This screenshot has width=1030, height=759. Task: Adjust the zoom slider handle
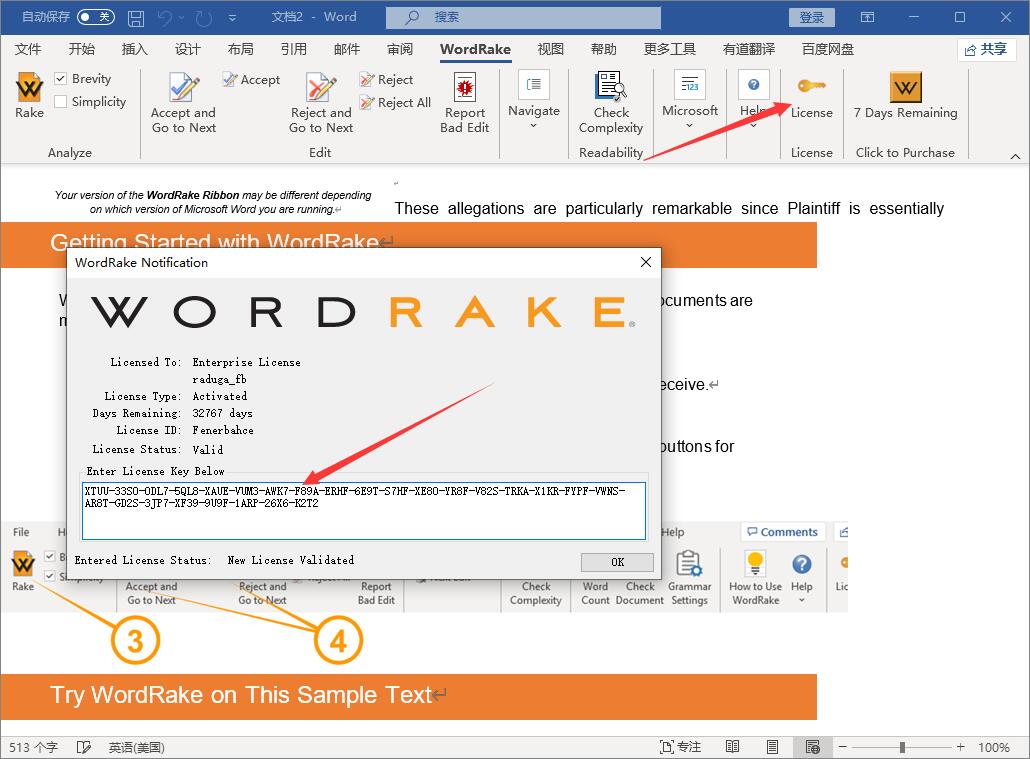pyautogui.click(x=903, y=747)
